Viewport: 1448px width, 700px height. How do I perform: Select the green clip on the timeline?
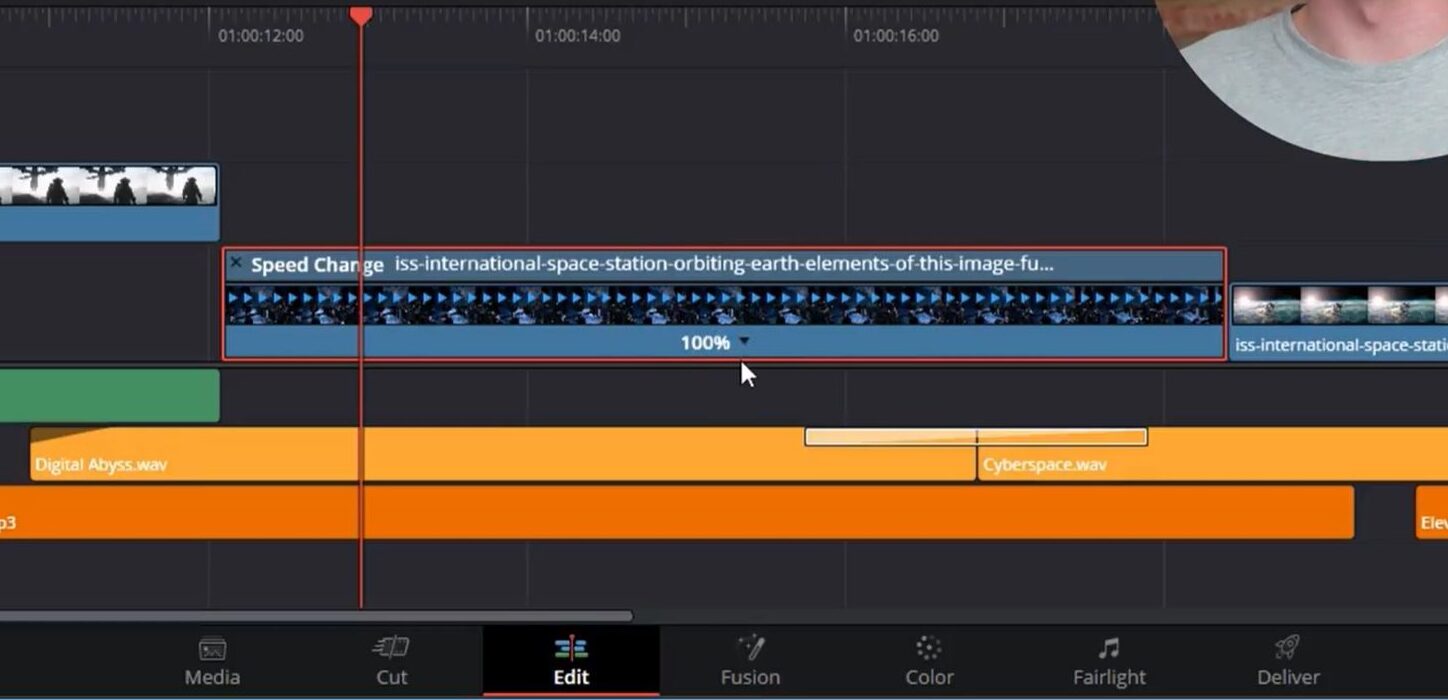point(110,394)
